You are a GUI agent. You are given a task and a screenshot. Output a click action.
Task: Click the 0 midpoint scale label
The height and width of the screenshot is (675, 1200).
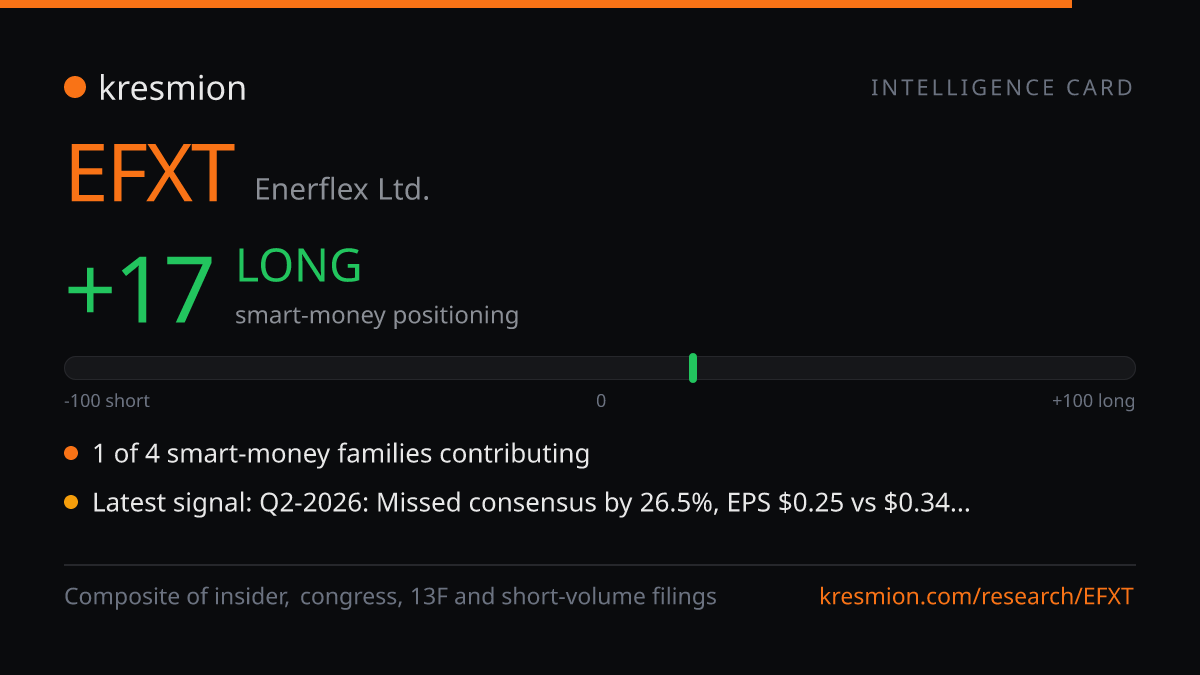[x=601, y=401]
